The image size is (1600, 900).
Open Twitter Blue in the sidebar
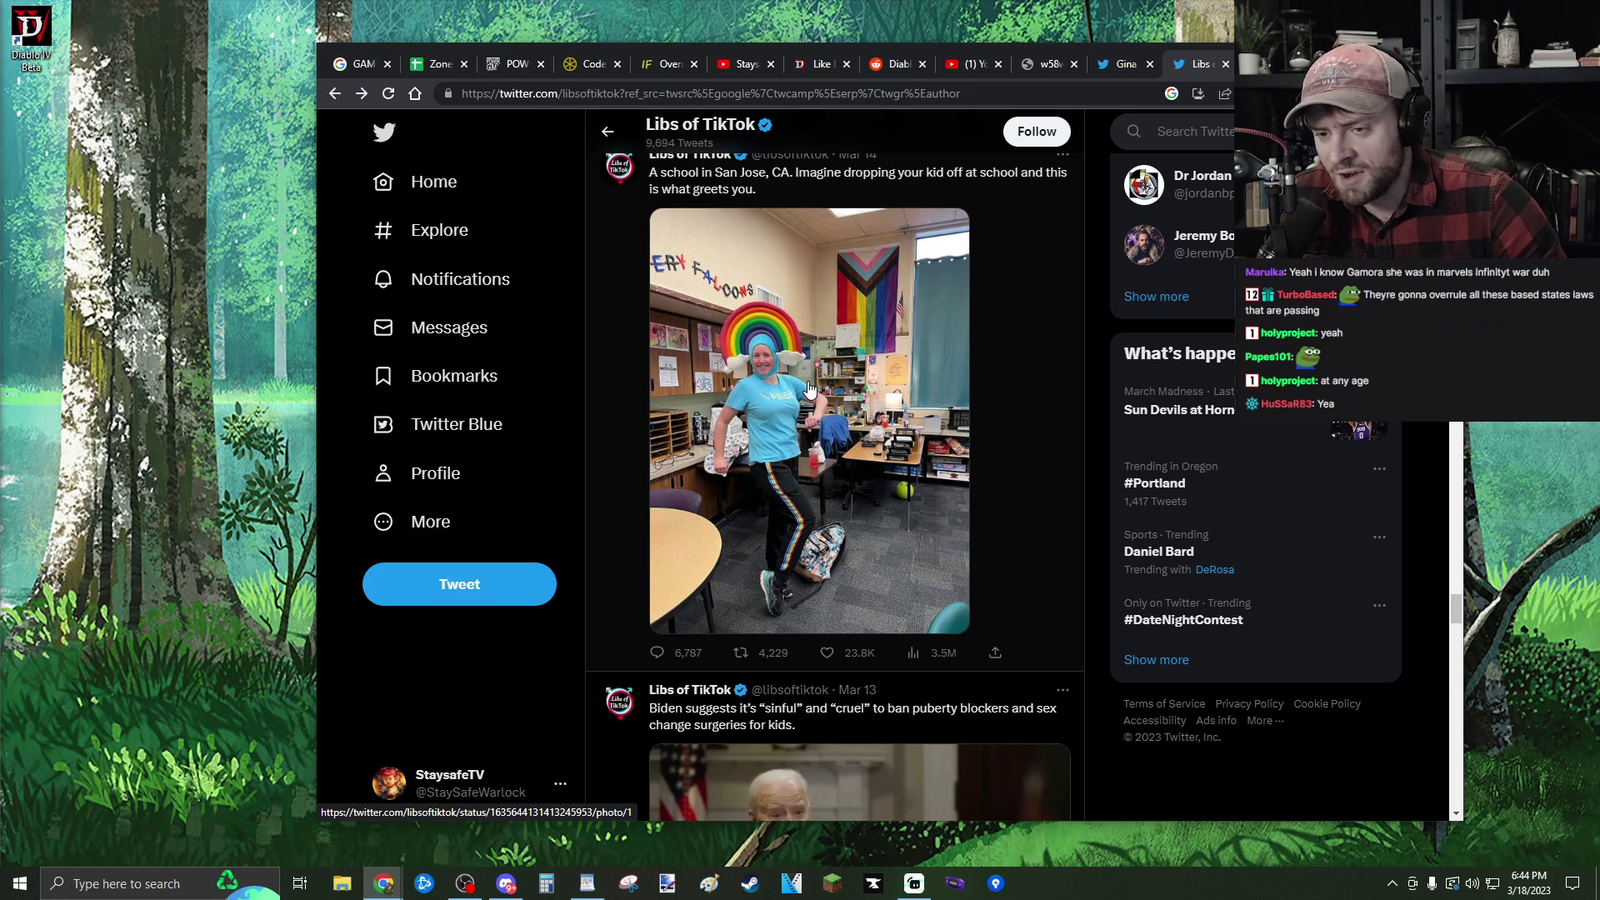pos(437,424)
